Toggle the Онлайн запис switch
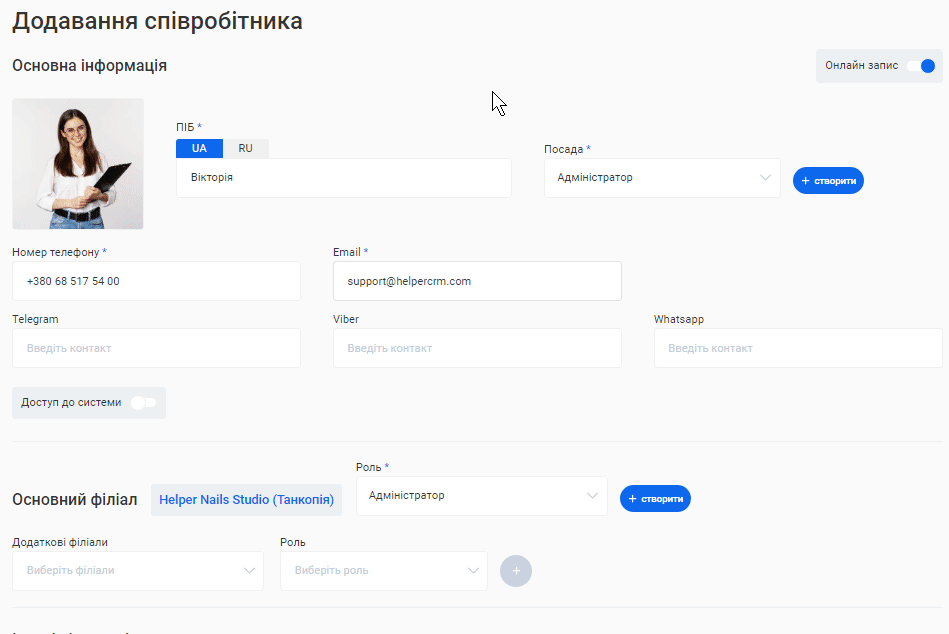This screenshot has width=949, height=634. click(x=922, y=66)
